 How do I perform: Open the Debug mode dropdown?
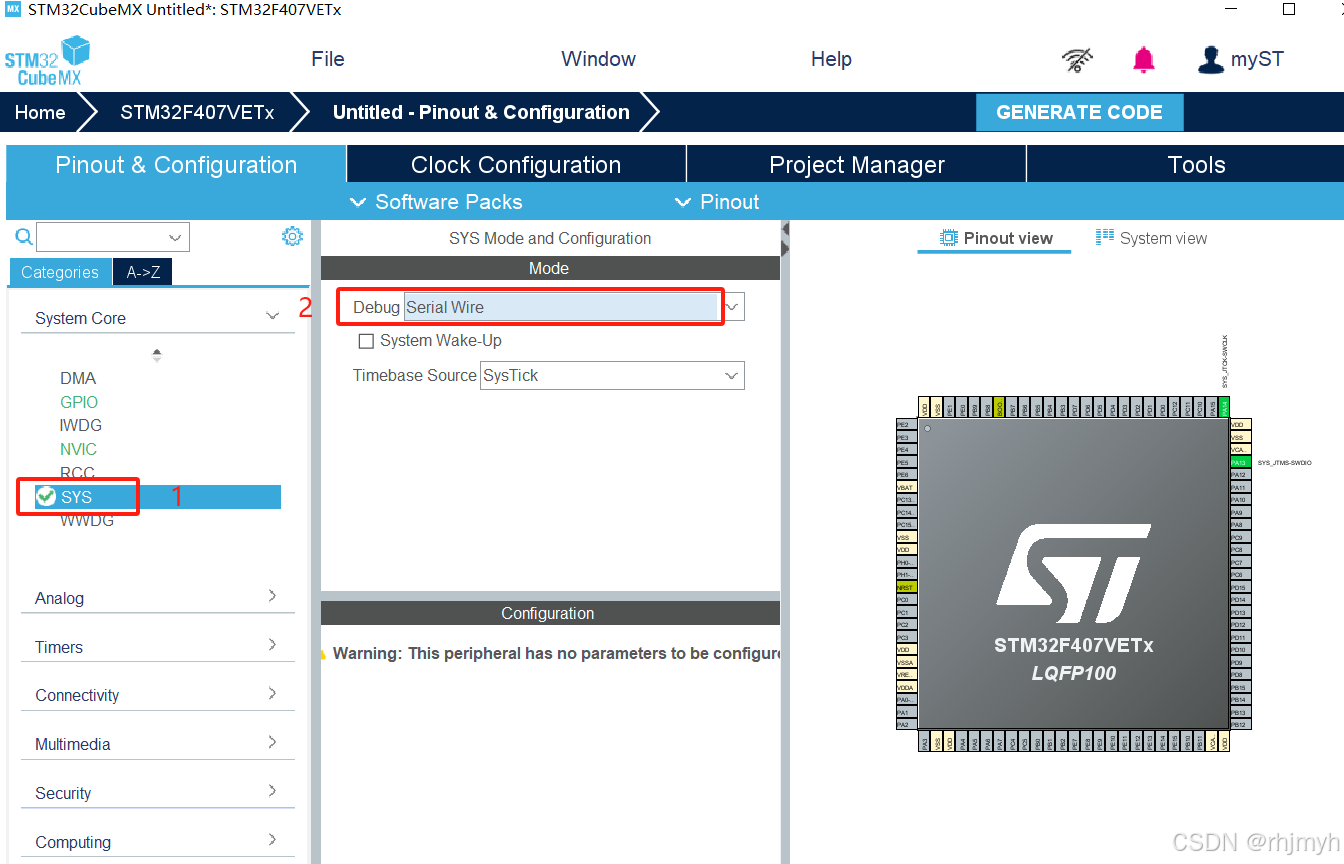pos(730,306)
